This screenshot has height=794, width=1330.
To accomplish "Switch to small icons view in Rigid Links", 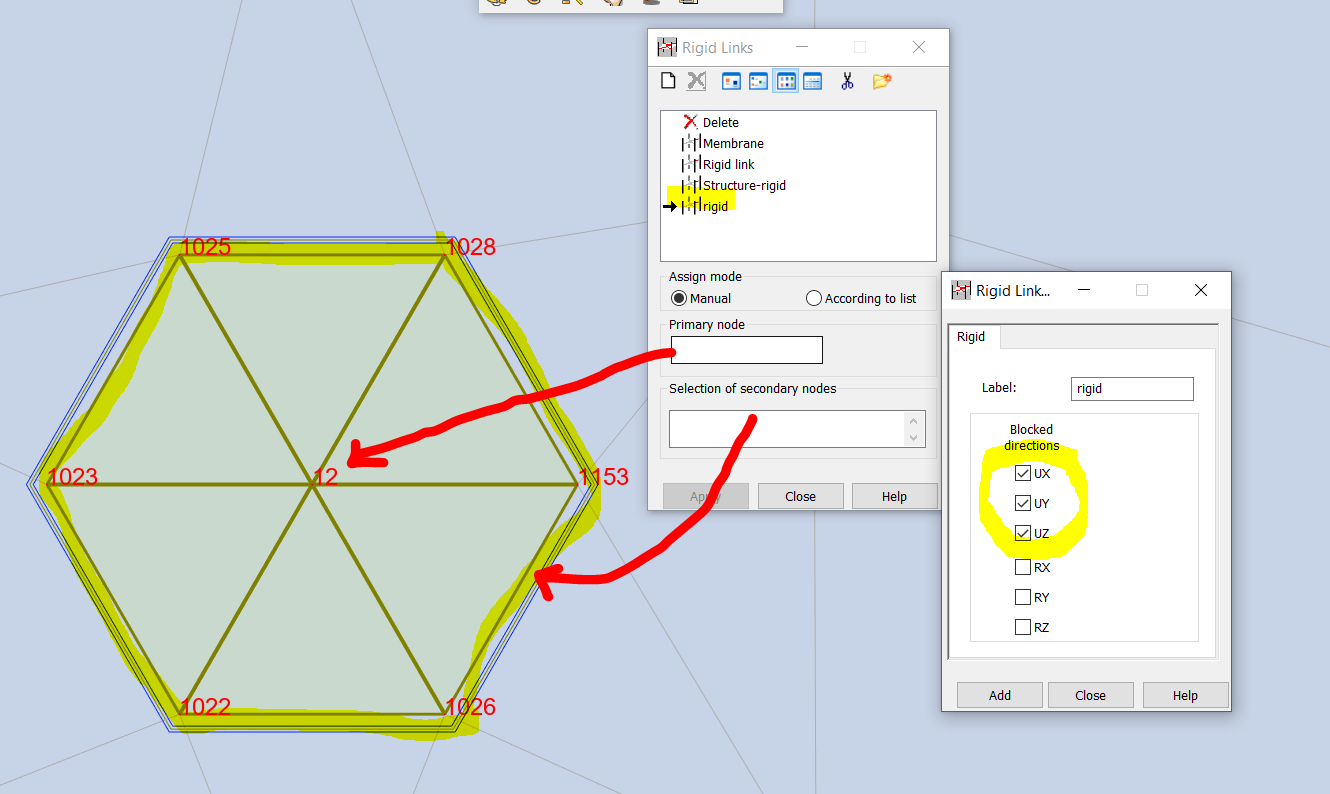I will (757, 80).
